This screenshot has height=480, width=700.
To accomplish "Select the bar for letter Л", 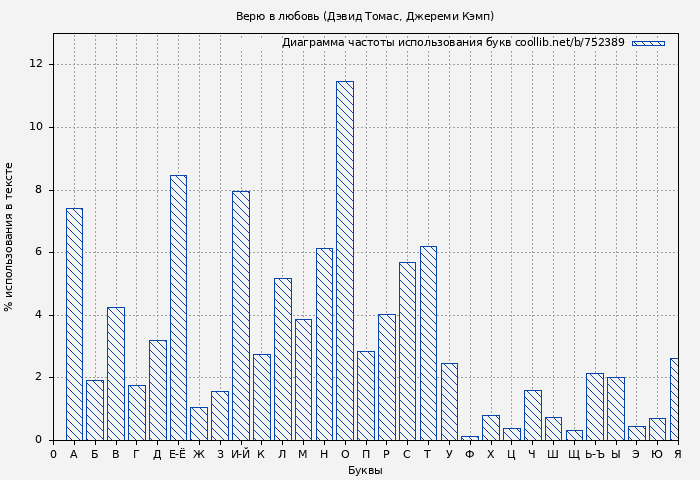I will 283,359.
